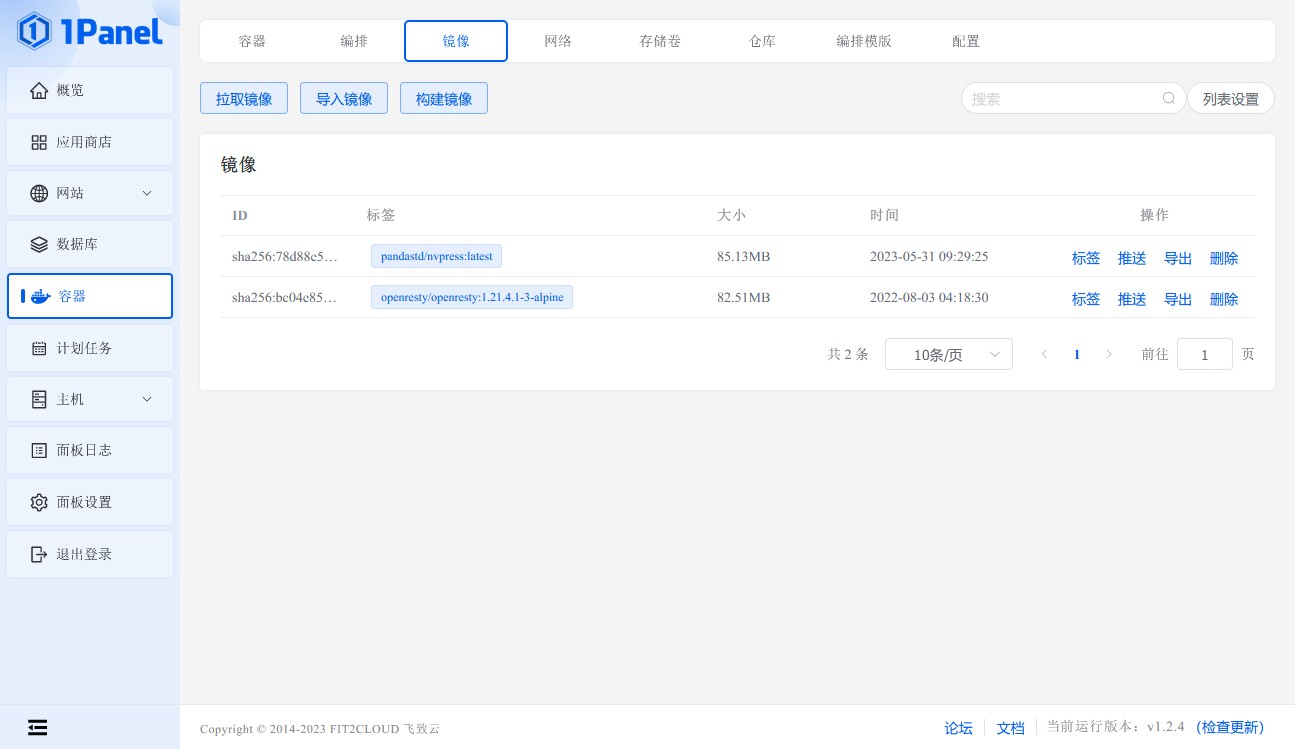
Task: Click the 85.13MB size cell
Action: point(744,256)
